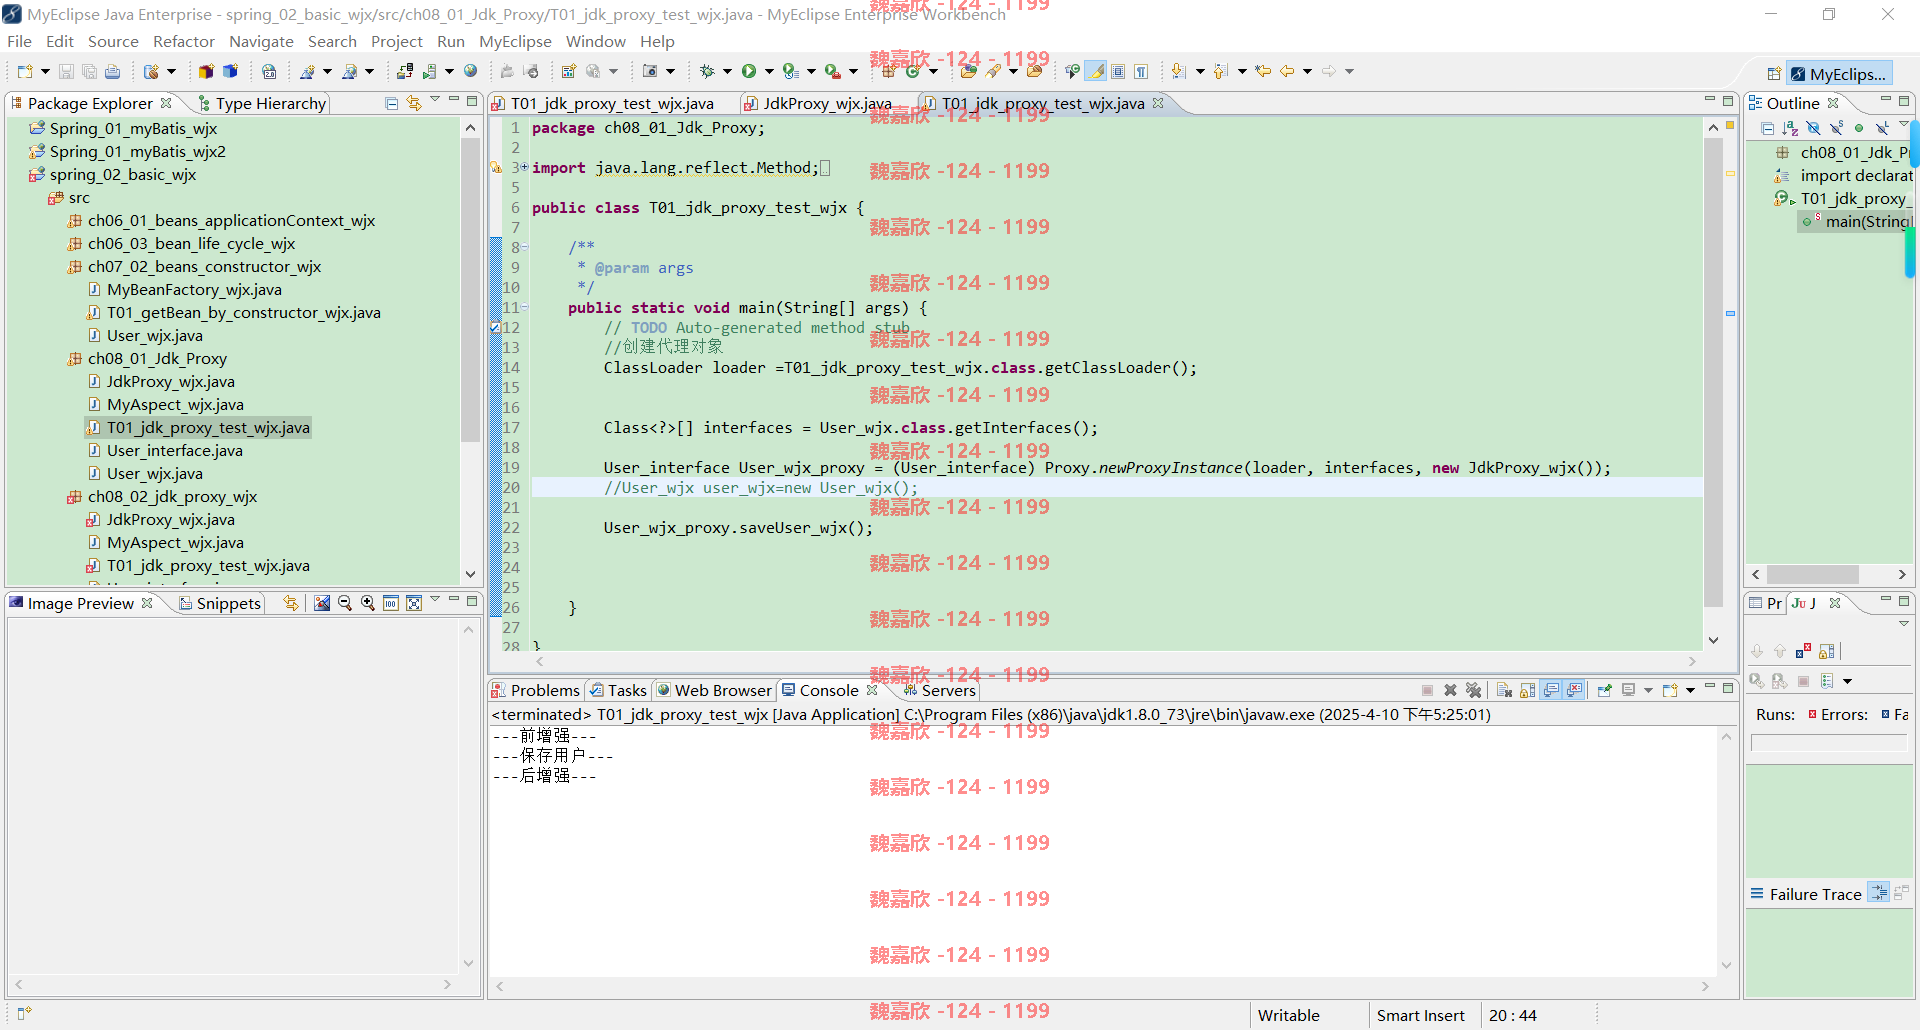
Task: Click the Next Annotation toolbar icon
Action: coord(1178,71)
